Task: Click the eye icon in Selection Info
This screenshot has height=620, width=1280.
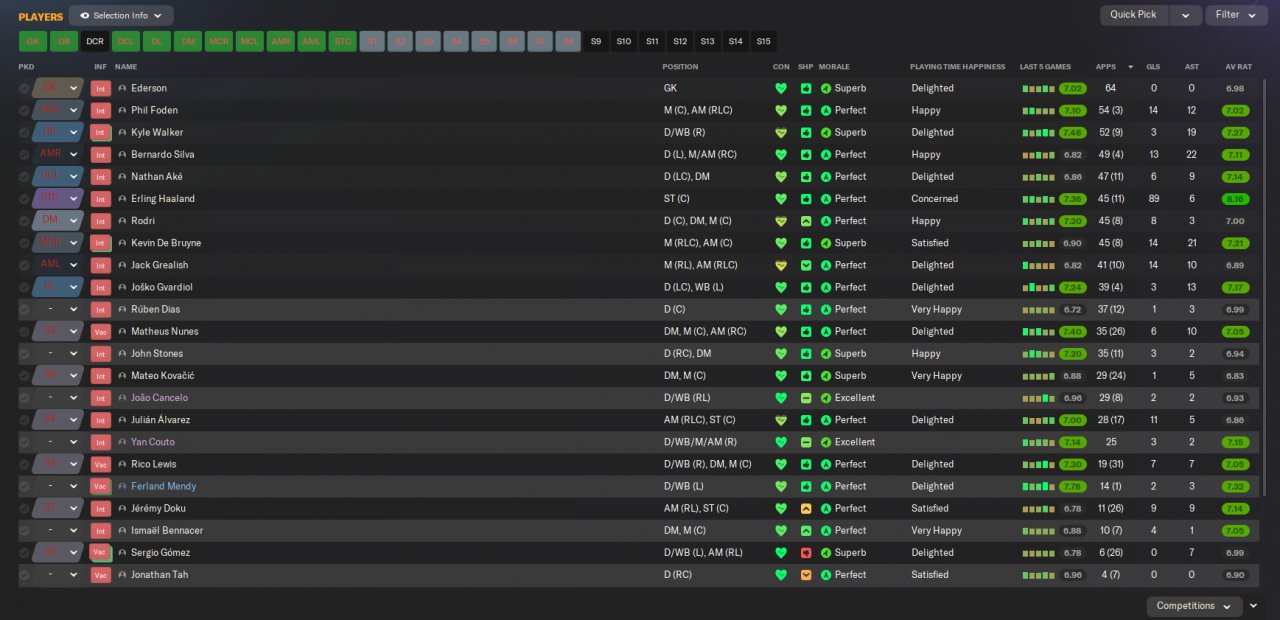Action: click(84, 16)
